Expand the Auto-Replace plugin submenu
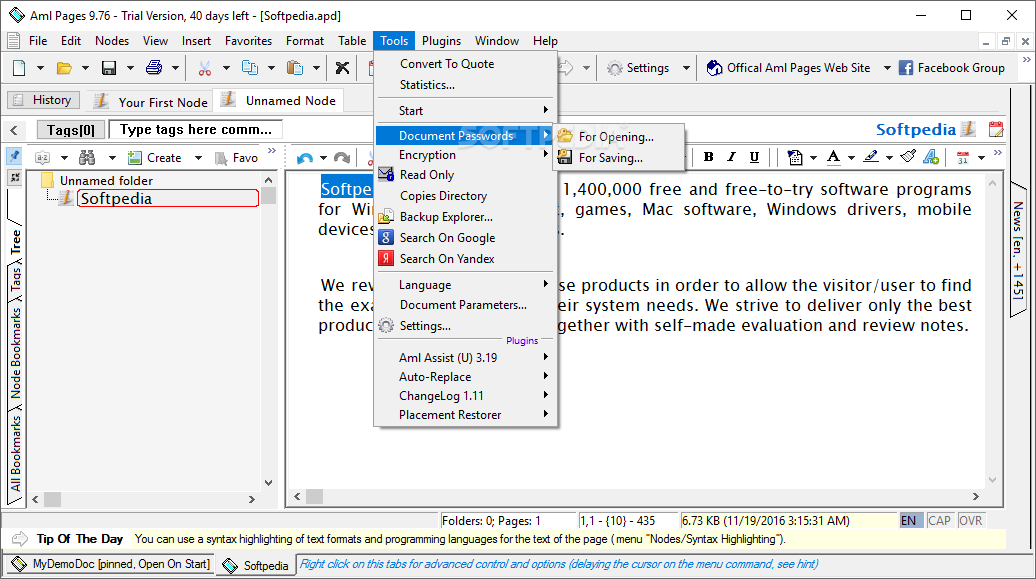1036x579 pixels. [466, 377]
